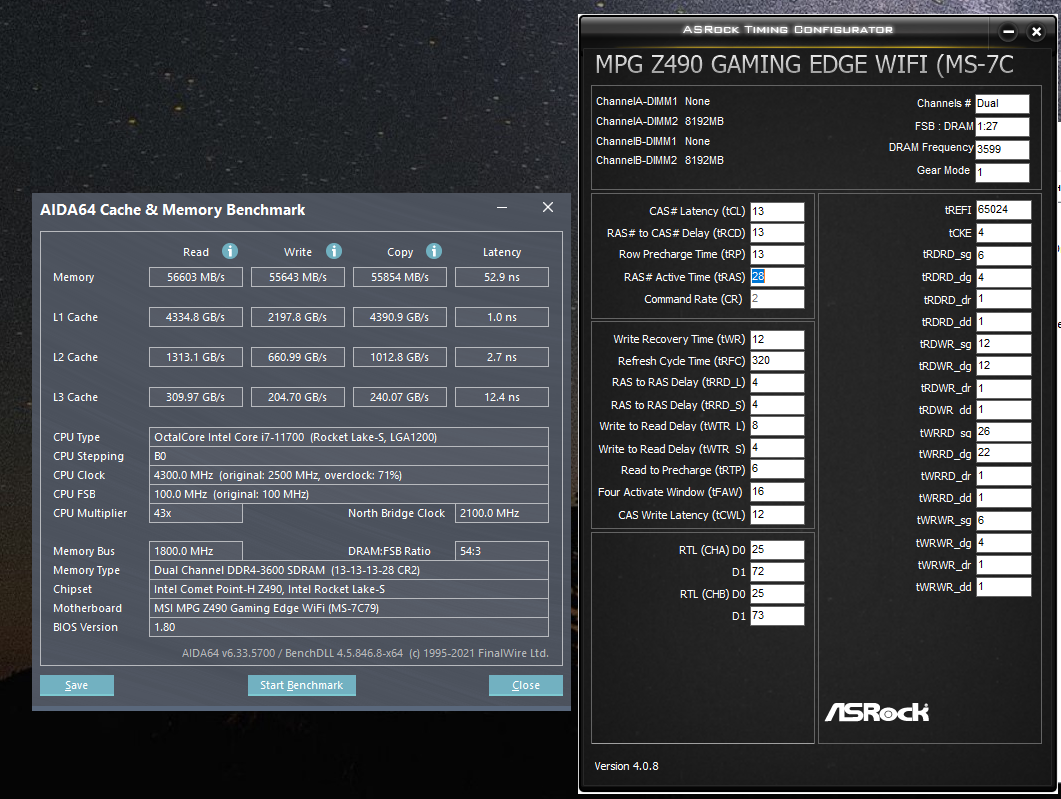The width and height of the screenshot is (1061, 799).
Task: Click the Copy column info icon
Action: tap(434, 251)
